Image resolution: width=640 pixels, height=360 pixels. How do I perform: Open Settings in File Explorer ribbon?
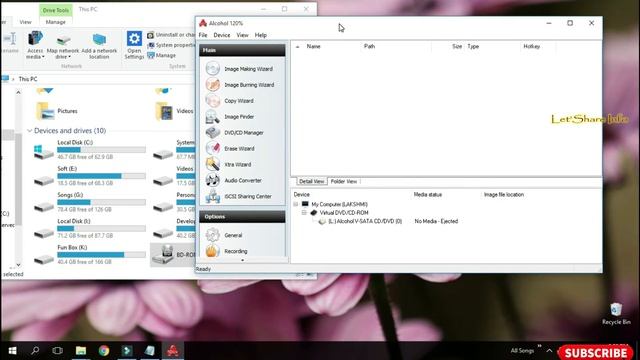click(x=134, y=45)
